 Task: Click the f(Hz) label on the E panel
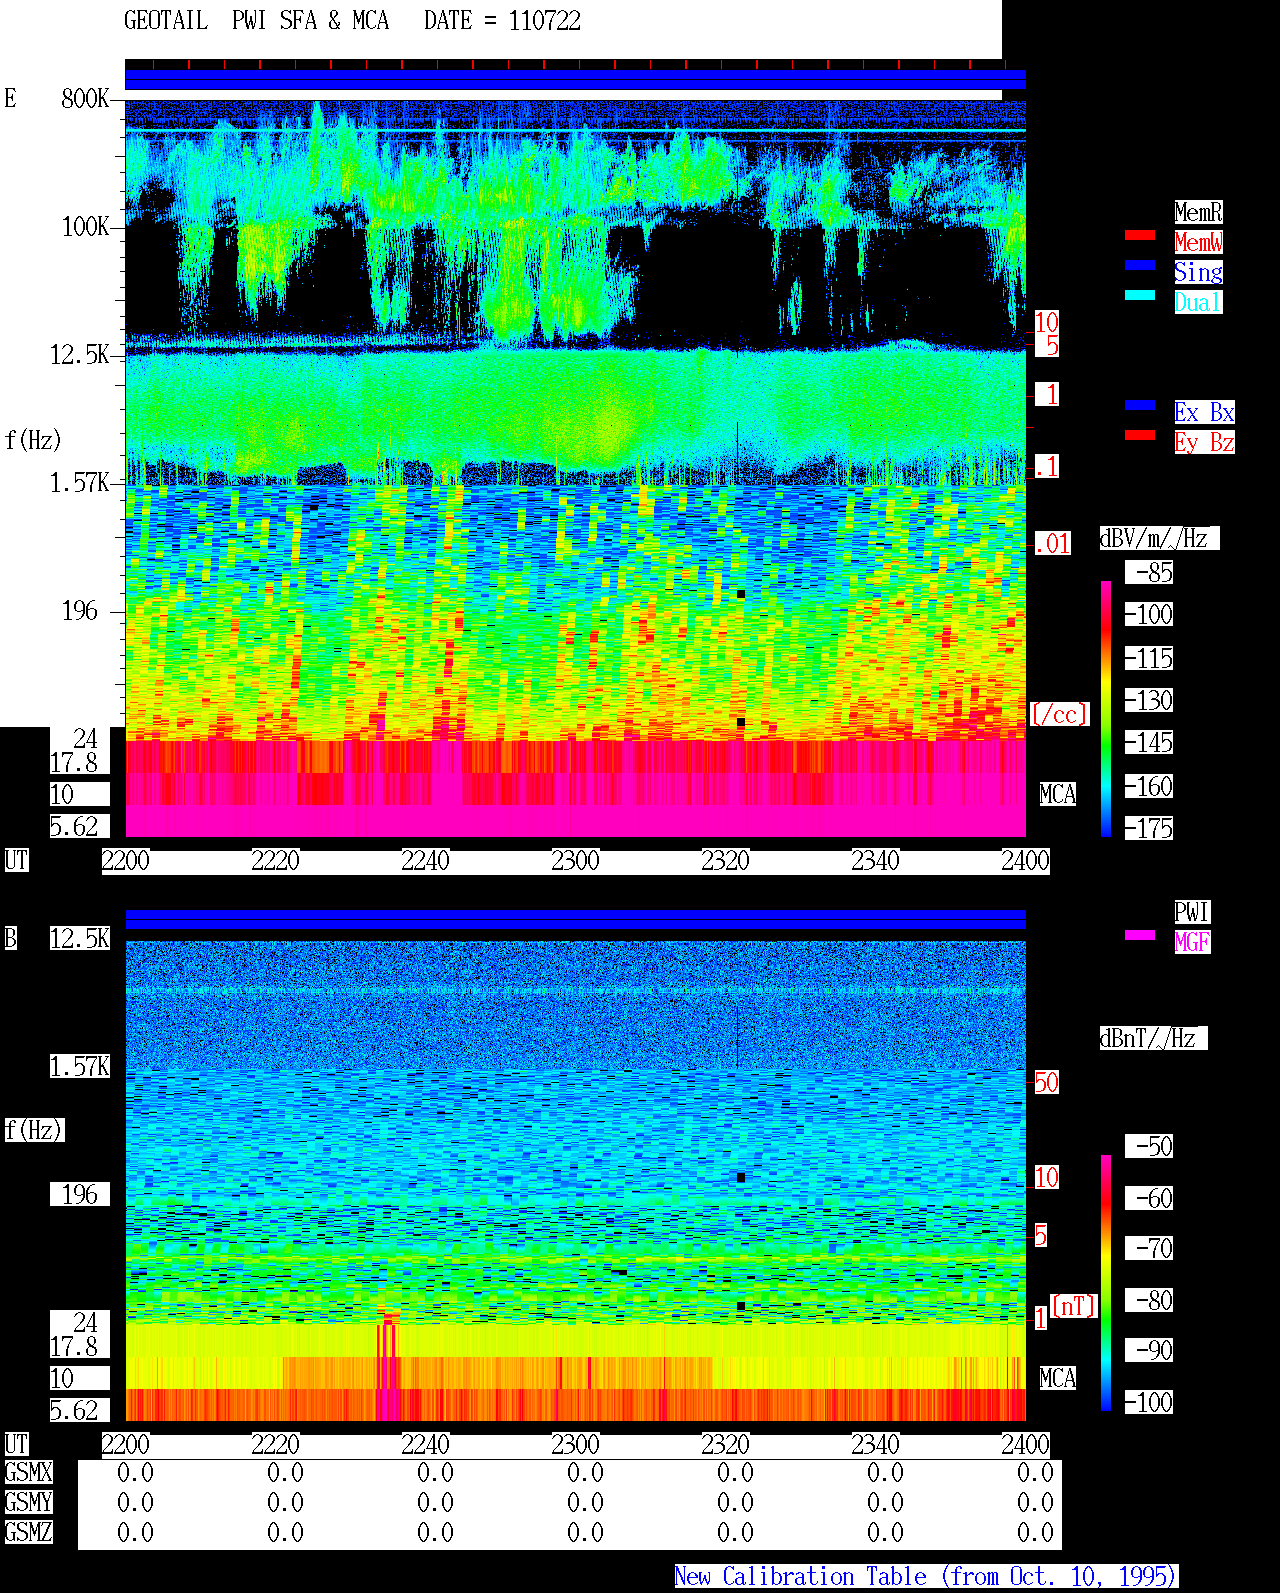pyautogui.click(x=33, y=440)
